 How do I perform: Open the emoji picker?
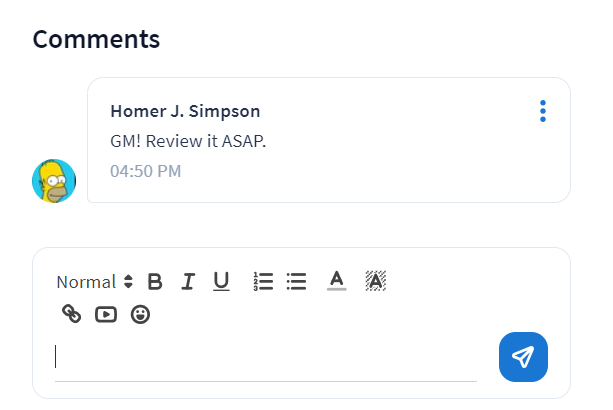pos(140,314)
